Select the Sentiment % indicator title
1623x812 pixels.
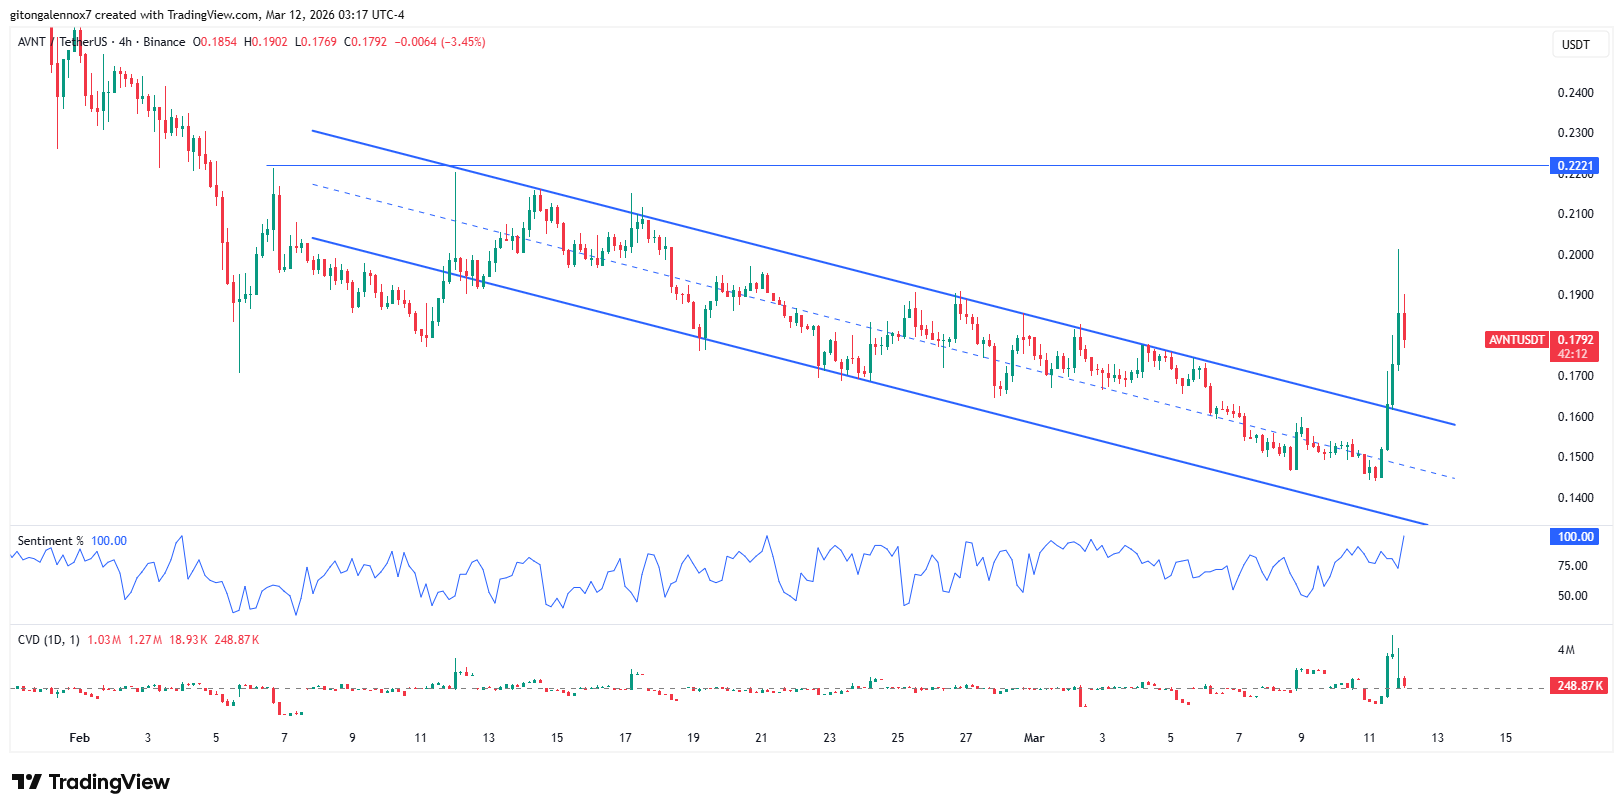pyautogui.click(x=50, y=541)
